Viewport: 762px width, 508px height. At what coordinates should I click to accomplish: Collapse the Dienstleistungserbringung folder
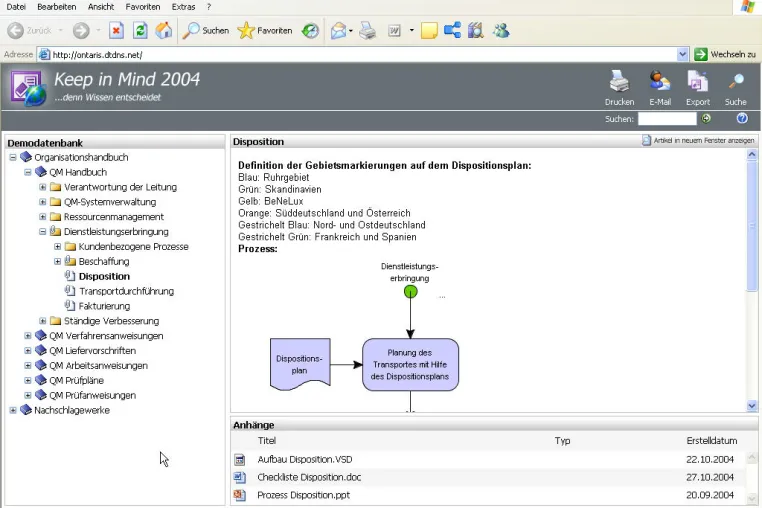[43, 232]
